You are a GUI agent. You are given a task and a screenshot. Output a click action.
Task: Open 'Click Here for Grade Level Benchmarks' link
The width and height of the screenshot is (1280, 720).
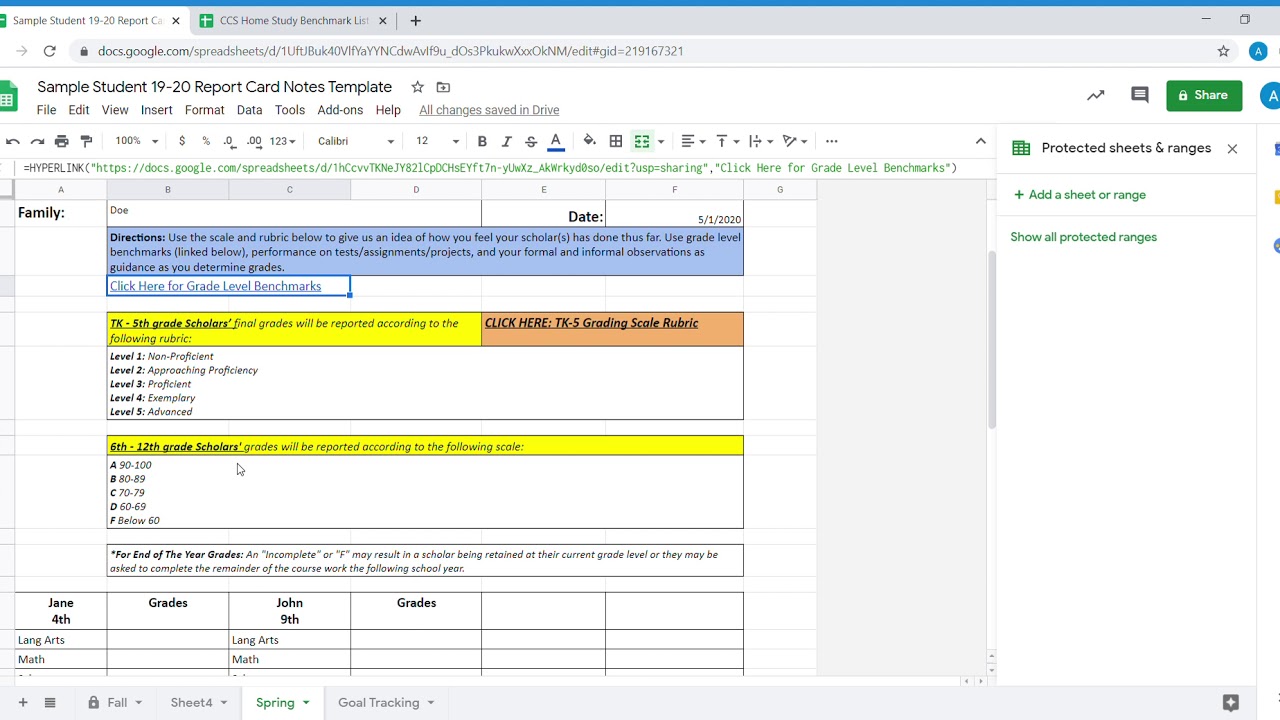[215, 286]
